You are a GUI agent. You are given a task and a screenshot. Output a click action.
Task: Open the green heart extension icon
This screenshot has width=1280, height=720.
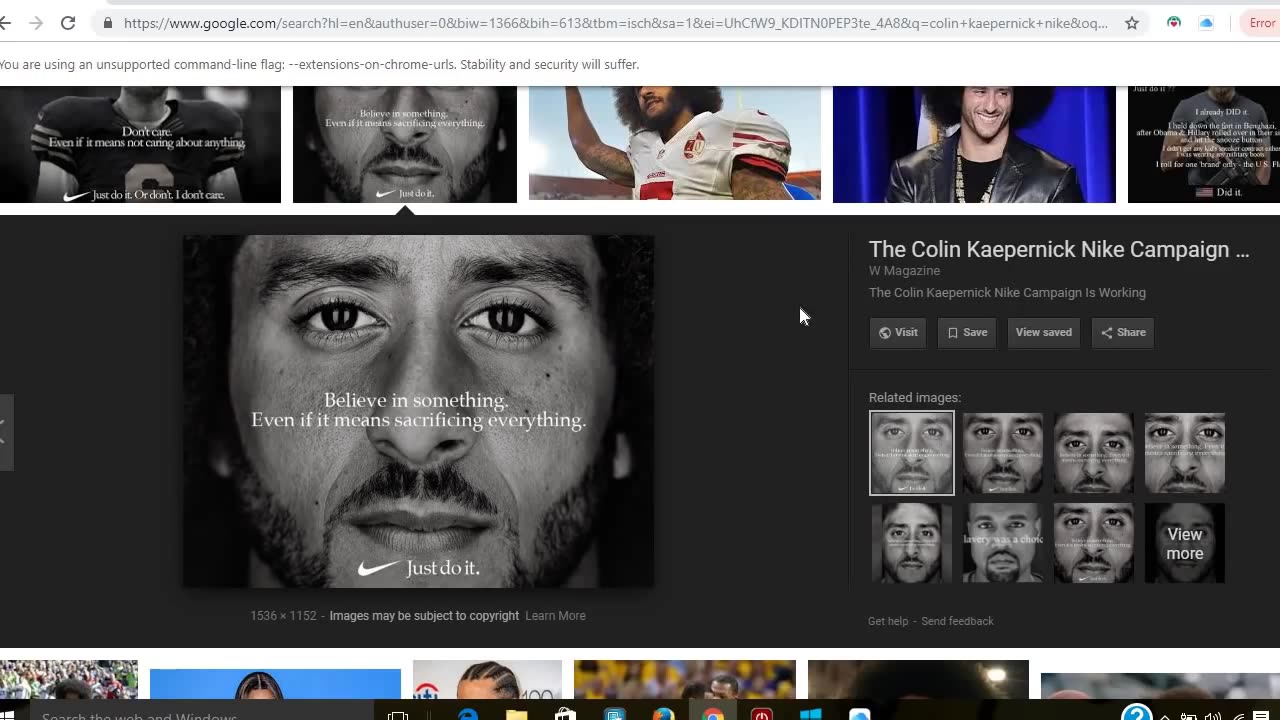[1174, 23]
